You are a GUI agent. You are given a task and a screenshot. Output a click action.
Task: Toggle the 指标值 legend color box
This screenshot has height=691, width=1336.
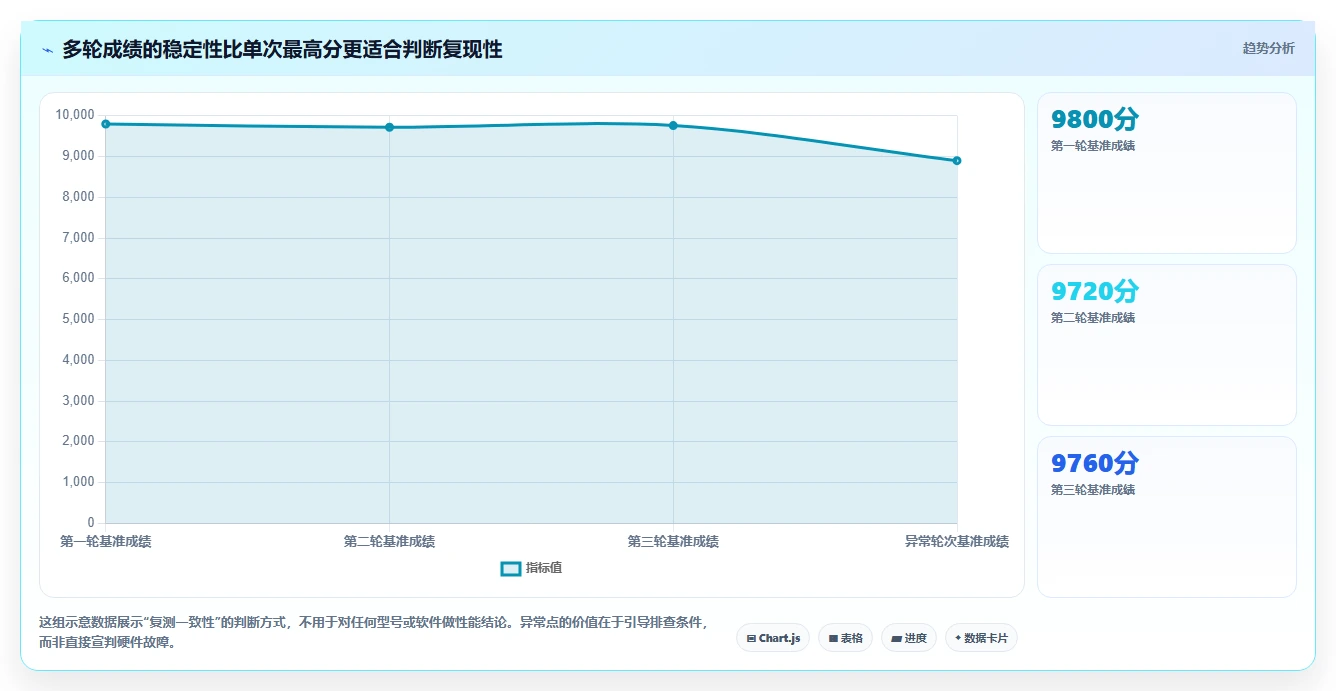point(510,568)
